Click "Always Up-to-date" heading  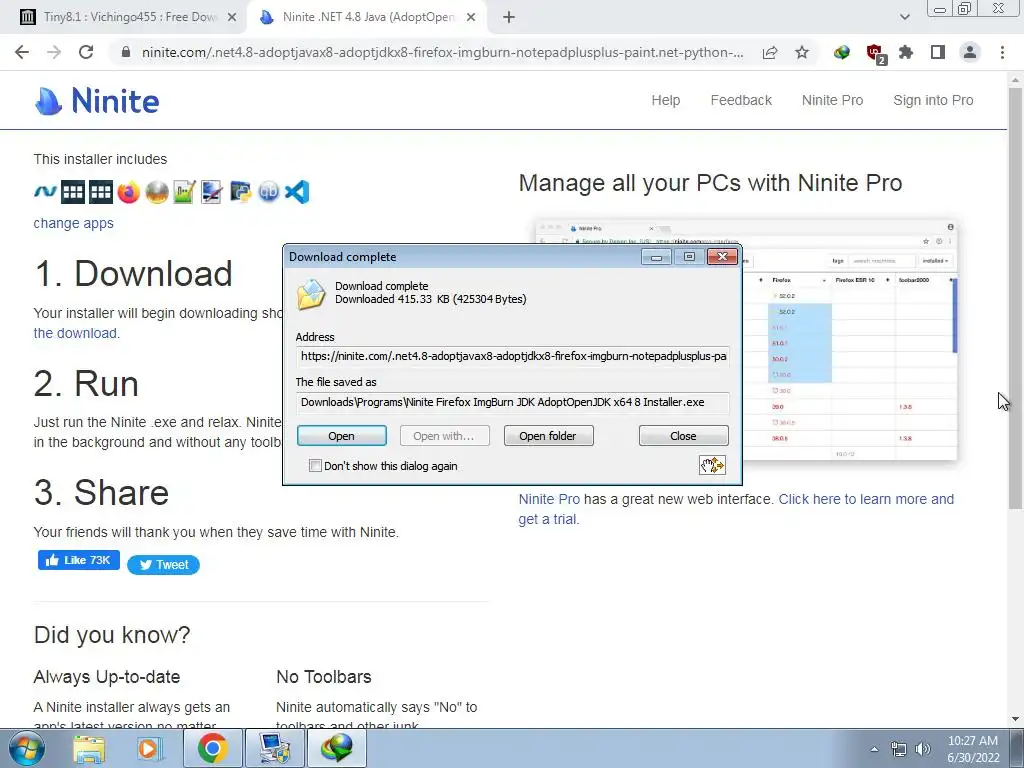(106, 677)
